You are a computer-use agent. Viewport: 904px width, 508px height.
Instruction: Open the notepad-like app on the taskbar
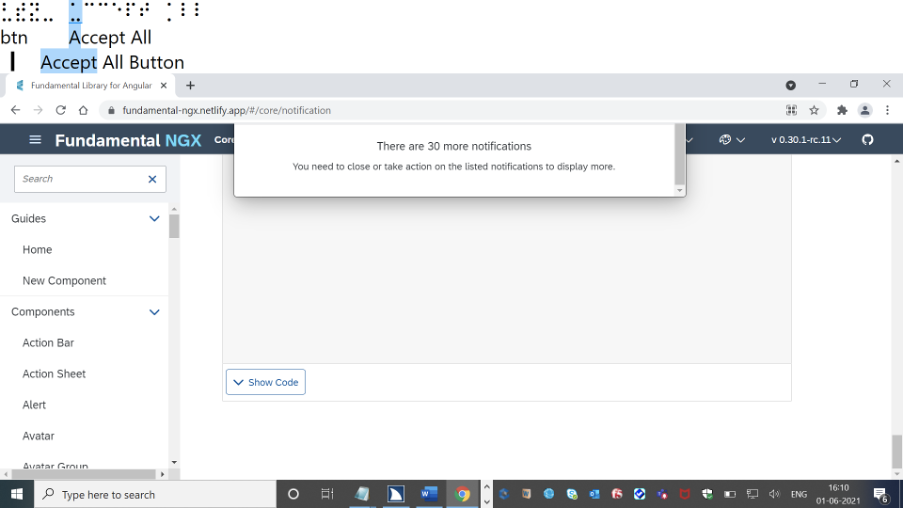(x=362, y=494)
